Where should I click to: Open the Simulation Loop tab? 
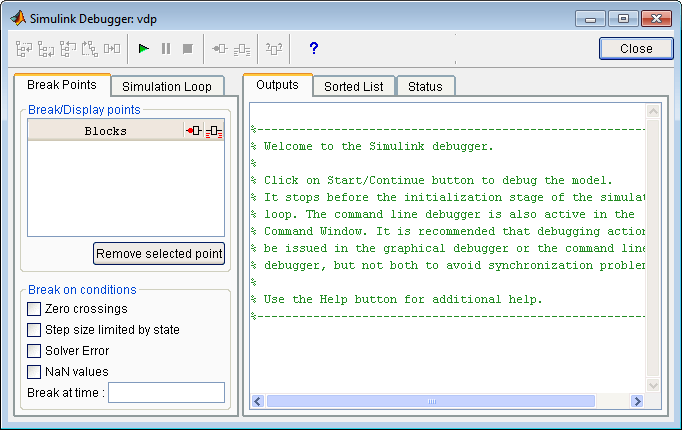pos(167,87)
